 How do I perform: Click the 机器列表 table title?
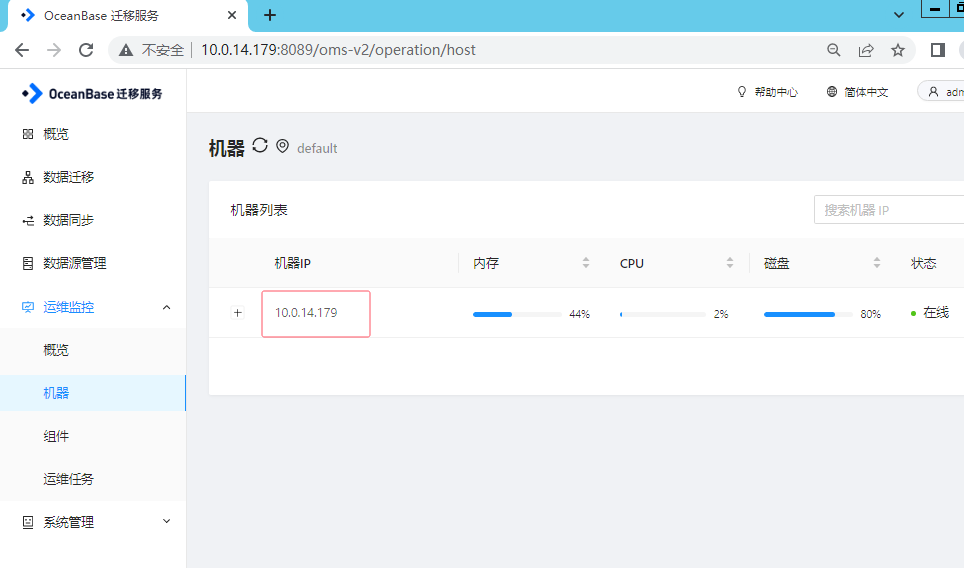point(259,210)
